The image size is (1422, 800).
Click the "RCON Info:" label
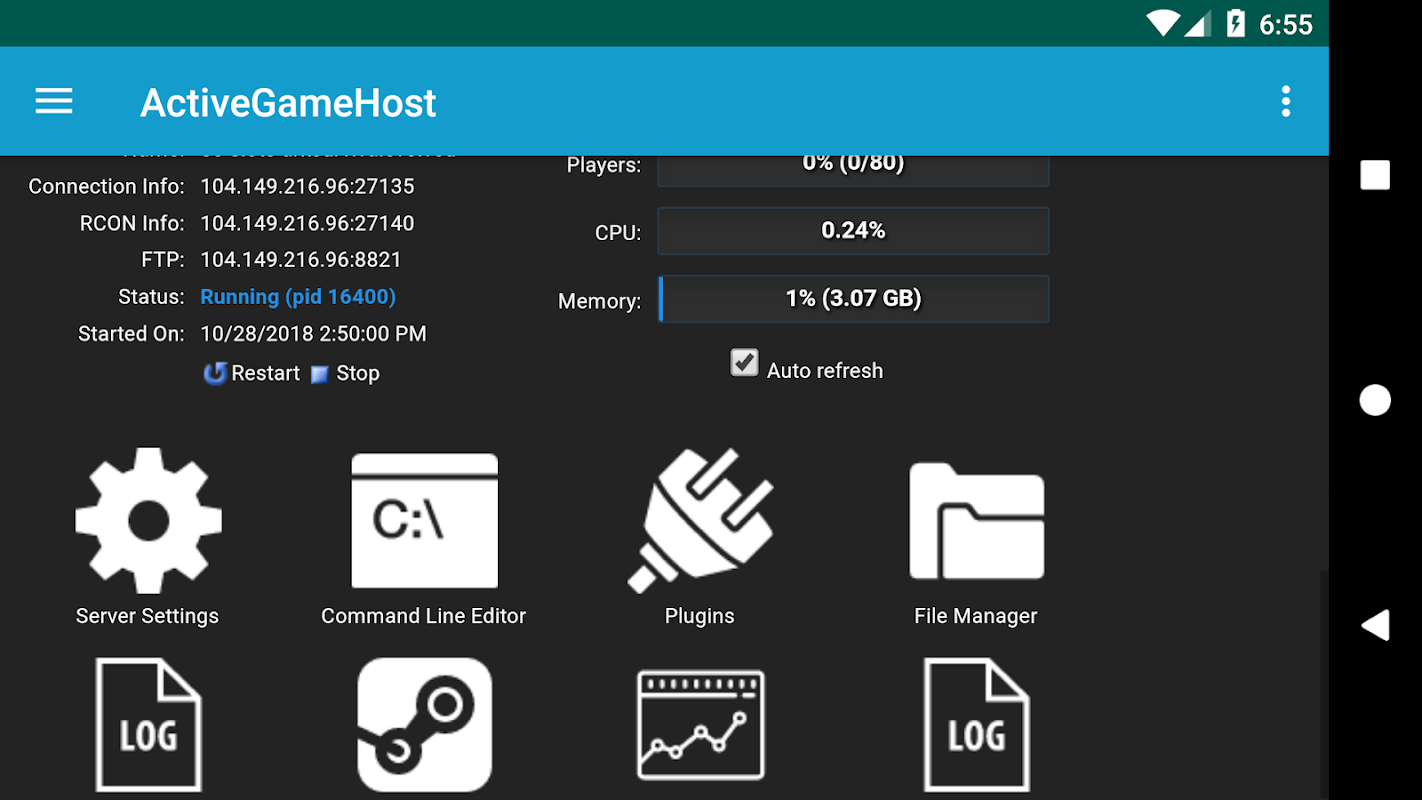coord(133,224)
